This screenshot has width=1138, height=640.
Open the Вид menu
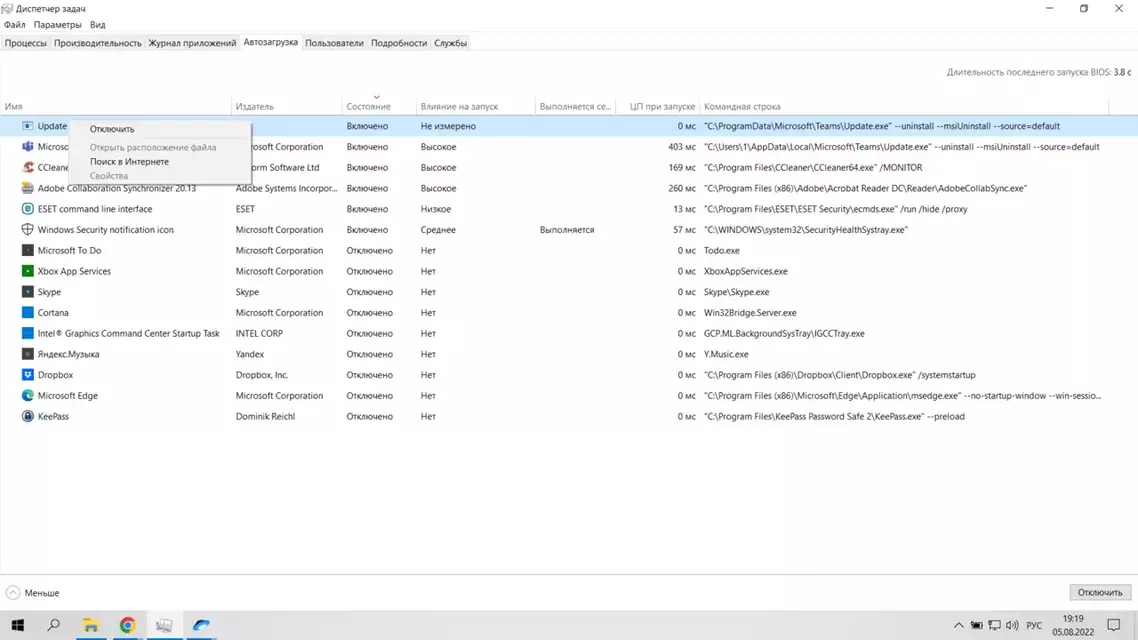pos(97,25)
